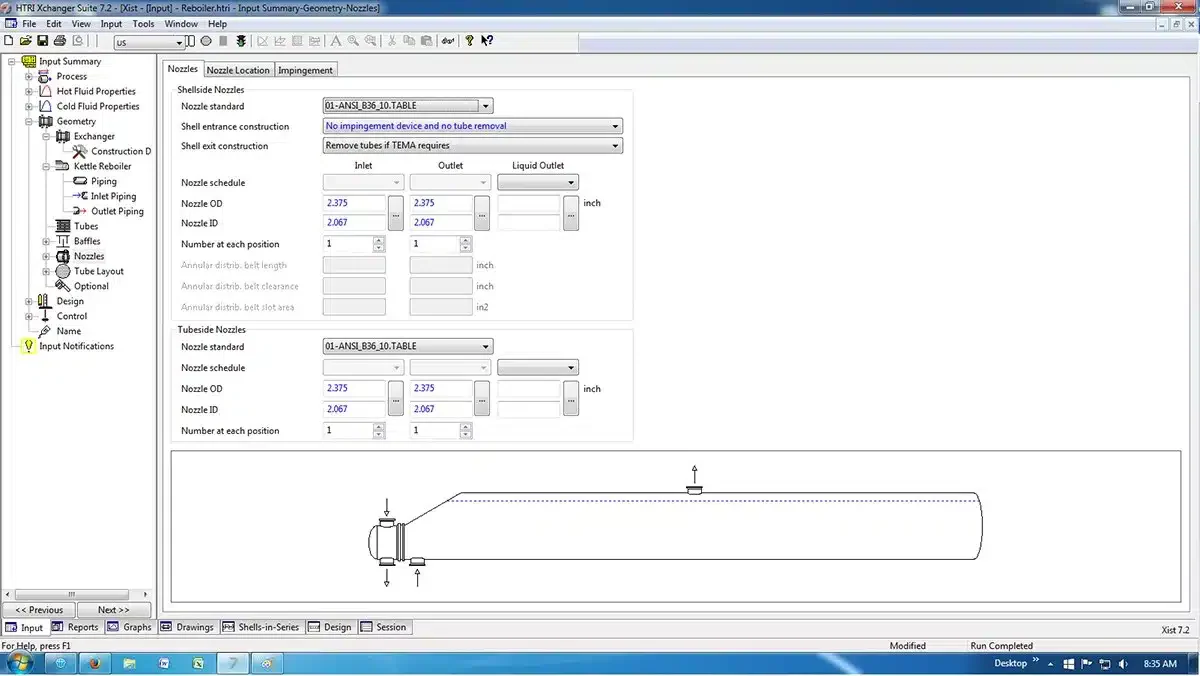The image size is (1200, 676).
Task: Click the Save floppy disk icon
Action: click(x=42, y=41)
